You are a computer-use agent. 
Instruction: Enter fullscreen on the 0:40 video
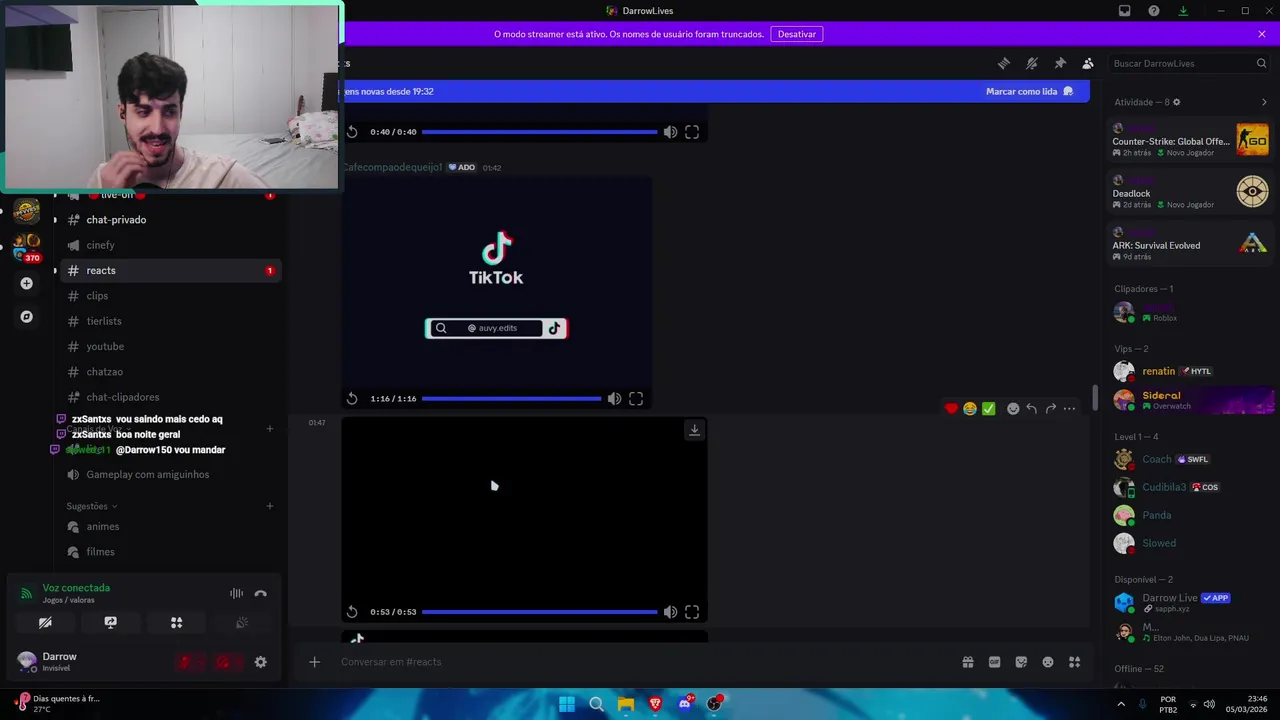pos(692,132)
